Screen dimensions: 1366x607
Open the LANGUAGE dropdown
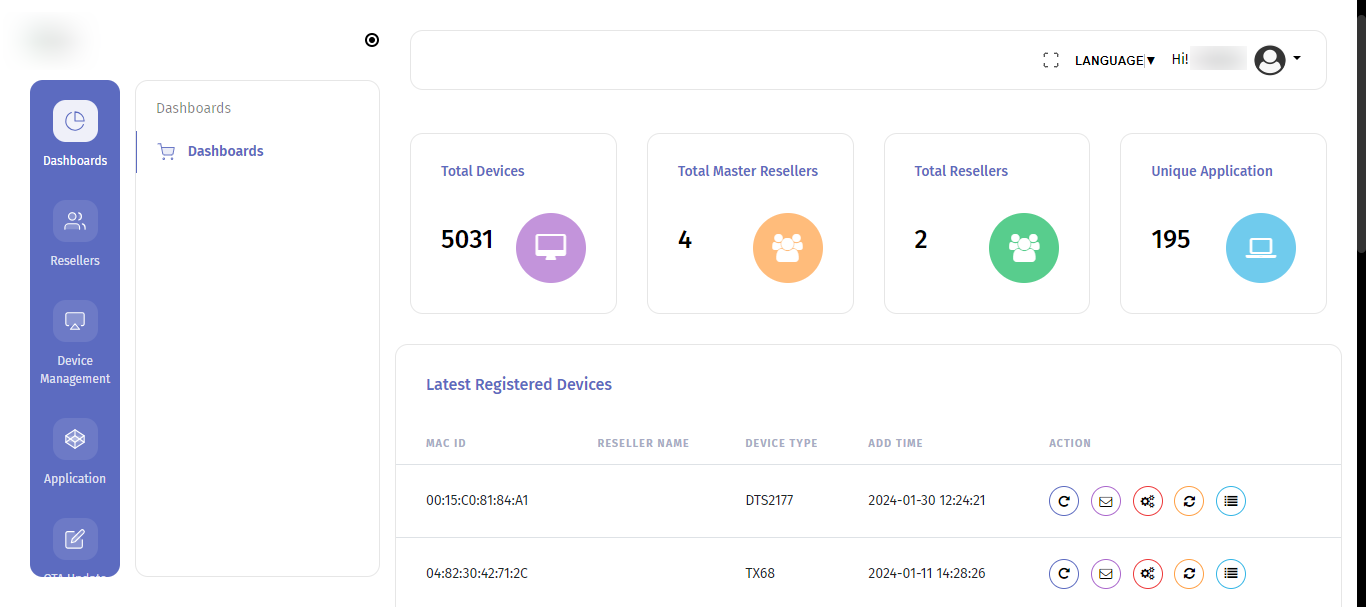pyautogui.click(x=1114, y=61)
